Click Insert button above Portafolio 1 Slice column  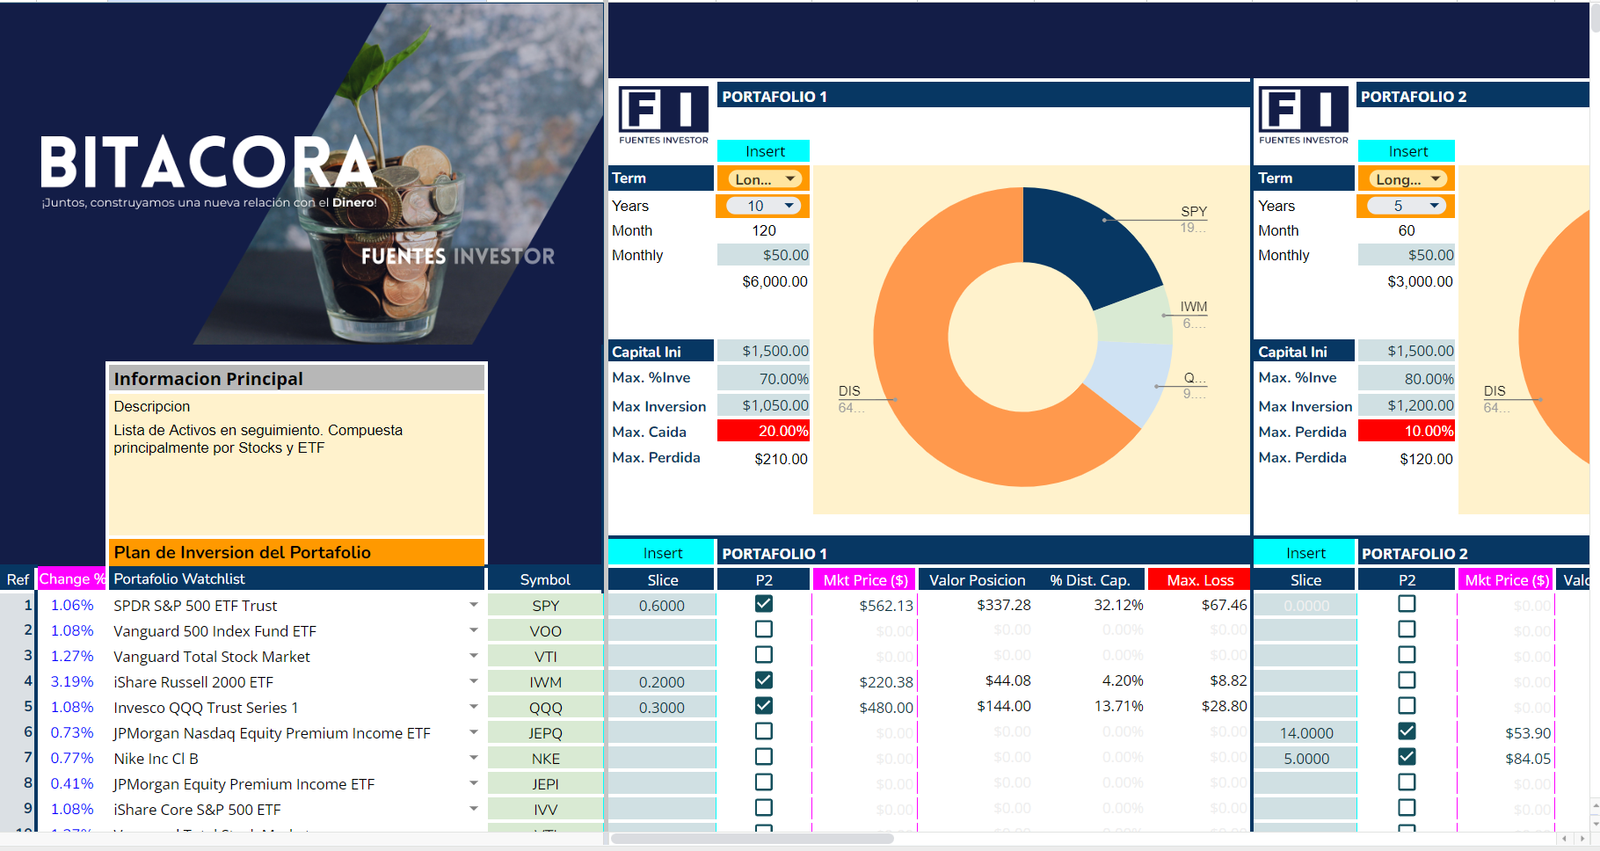tap(662, 553)
